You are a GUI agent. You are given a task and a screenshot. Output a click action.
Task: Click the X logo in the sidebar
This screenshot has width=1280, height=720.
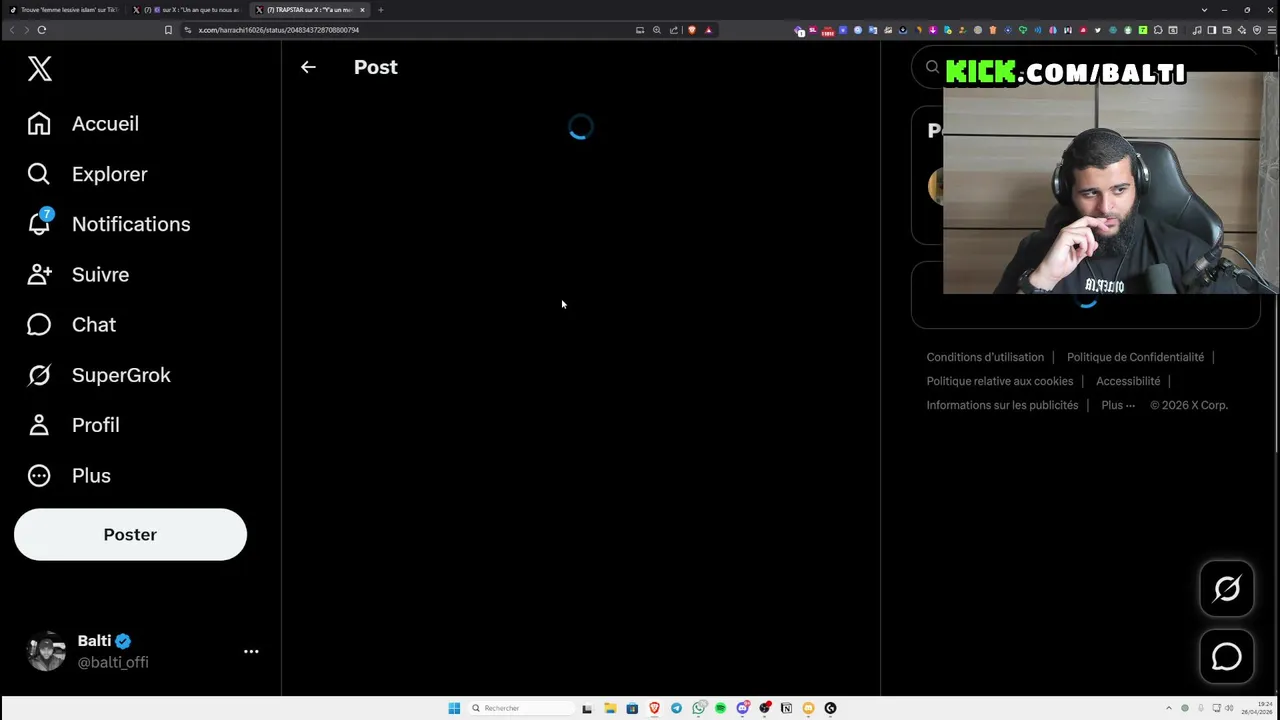point(40,68)
